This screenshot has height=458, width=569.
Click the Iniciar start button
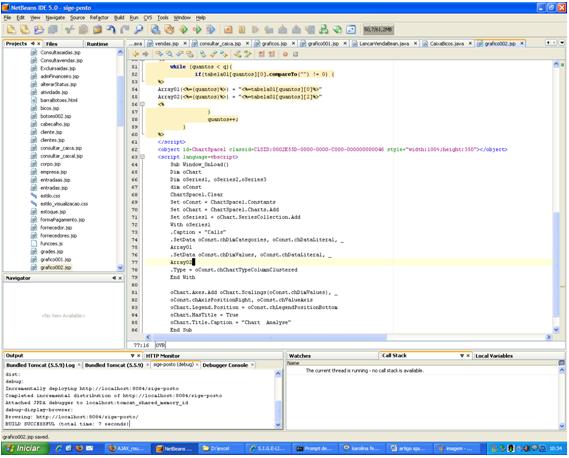tap(24, 448)
